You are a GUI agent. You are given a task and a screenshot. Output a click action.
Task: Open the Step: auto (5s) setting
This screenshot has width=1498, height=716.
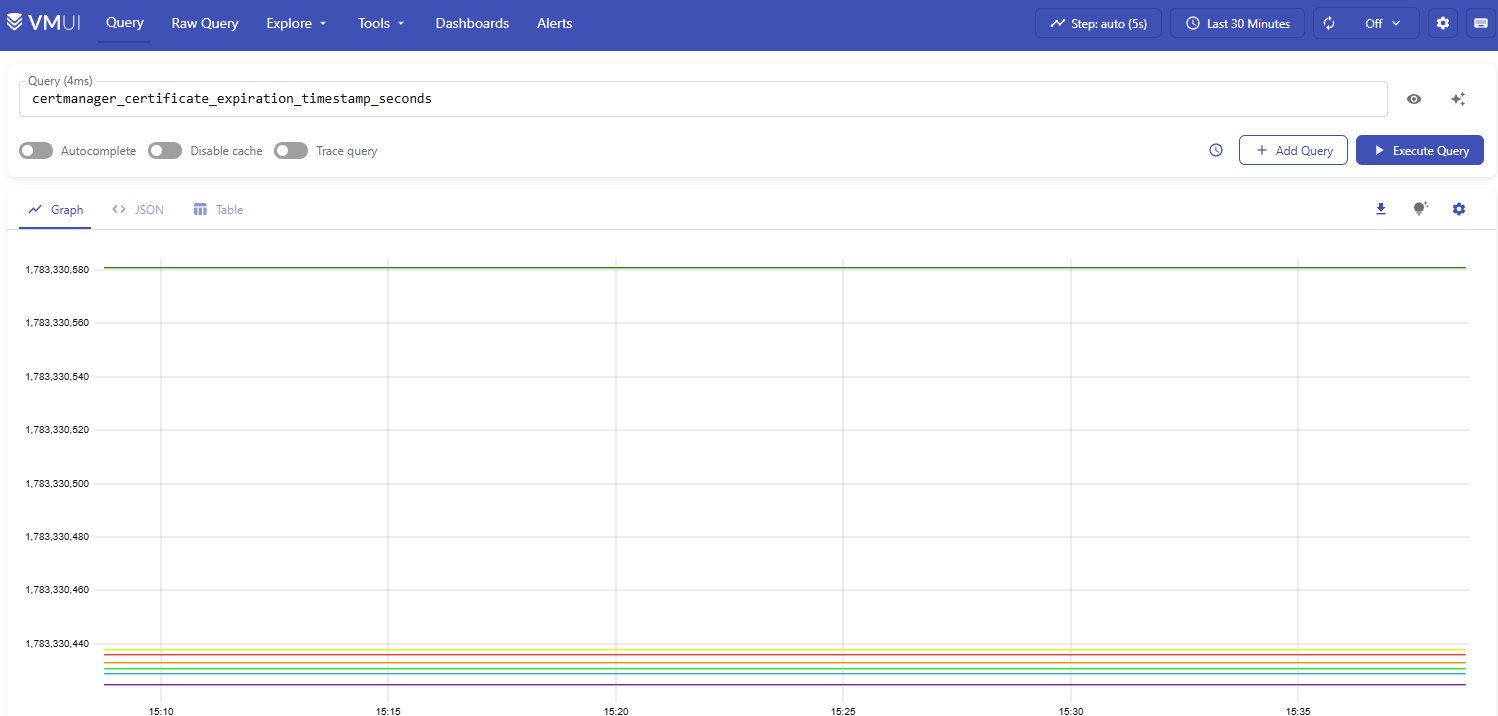(x=1098, y=23)
